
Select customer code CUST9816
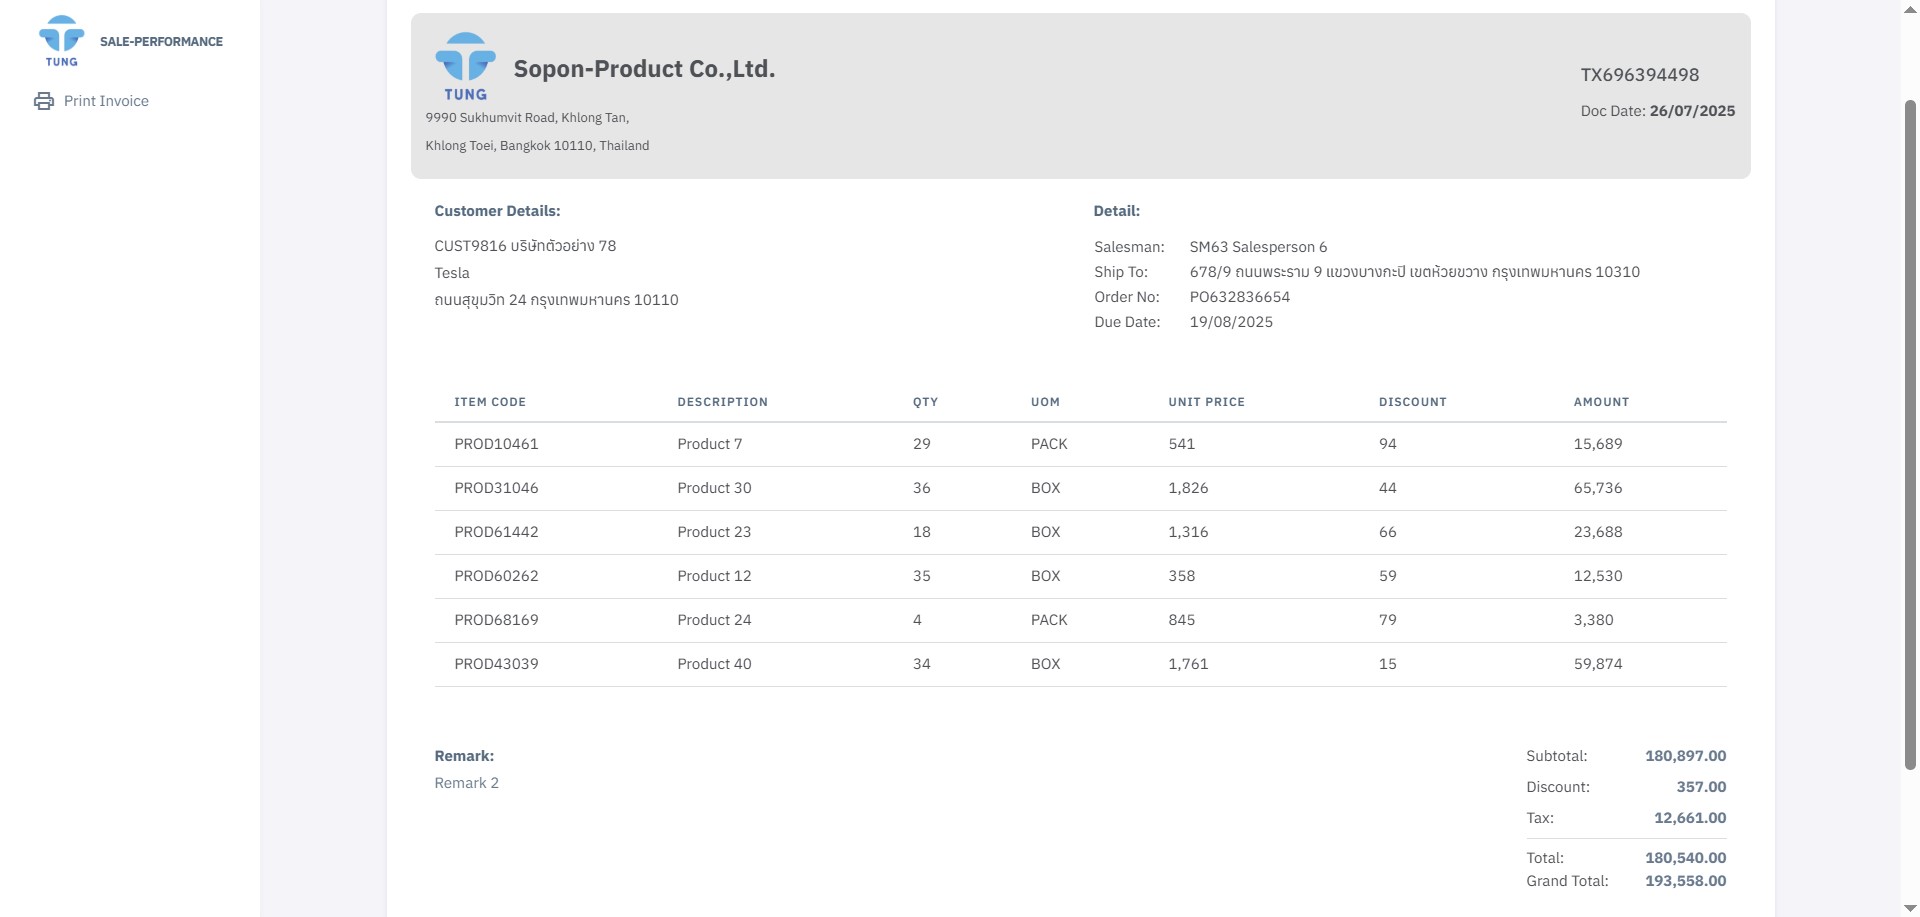coord(470,246)
